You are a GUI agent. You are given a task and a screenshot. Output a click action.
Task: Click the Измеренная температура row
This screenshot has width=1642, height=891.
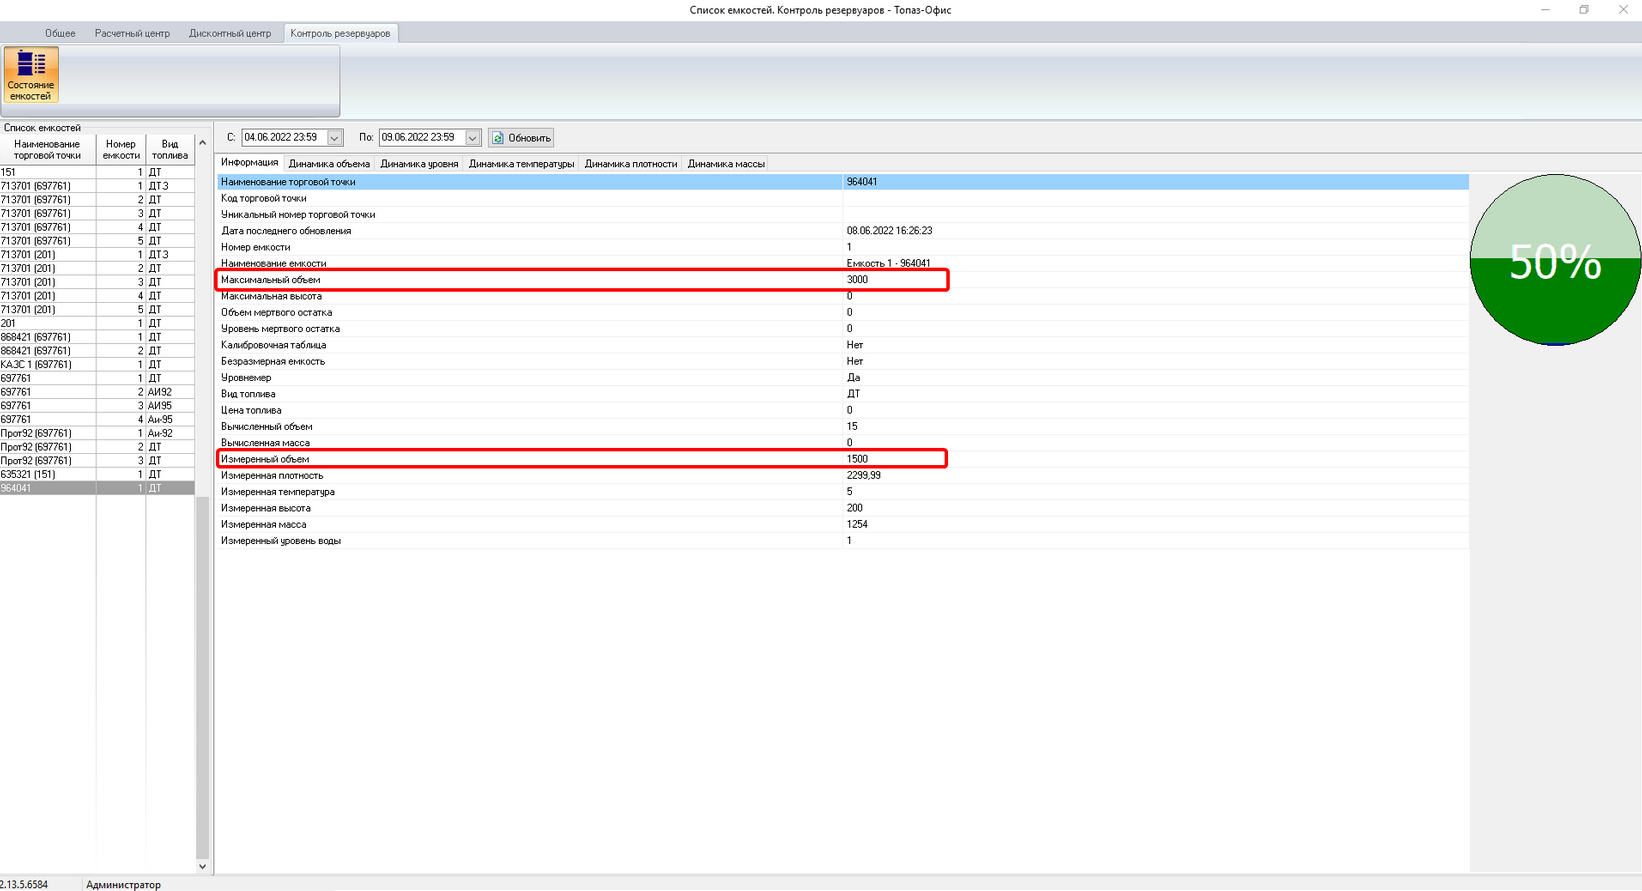(843, 492)
